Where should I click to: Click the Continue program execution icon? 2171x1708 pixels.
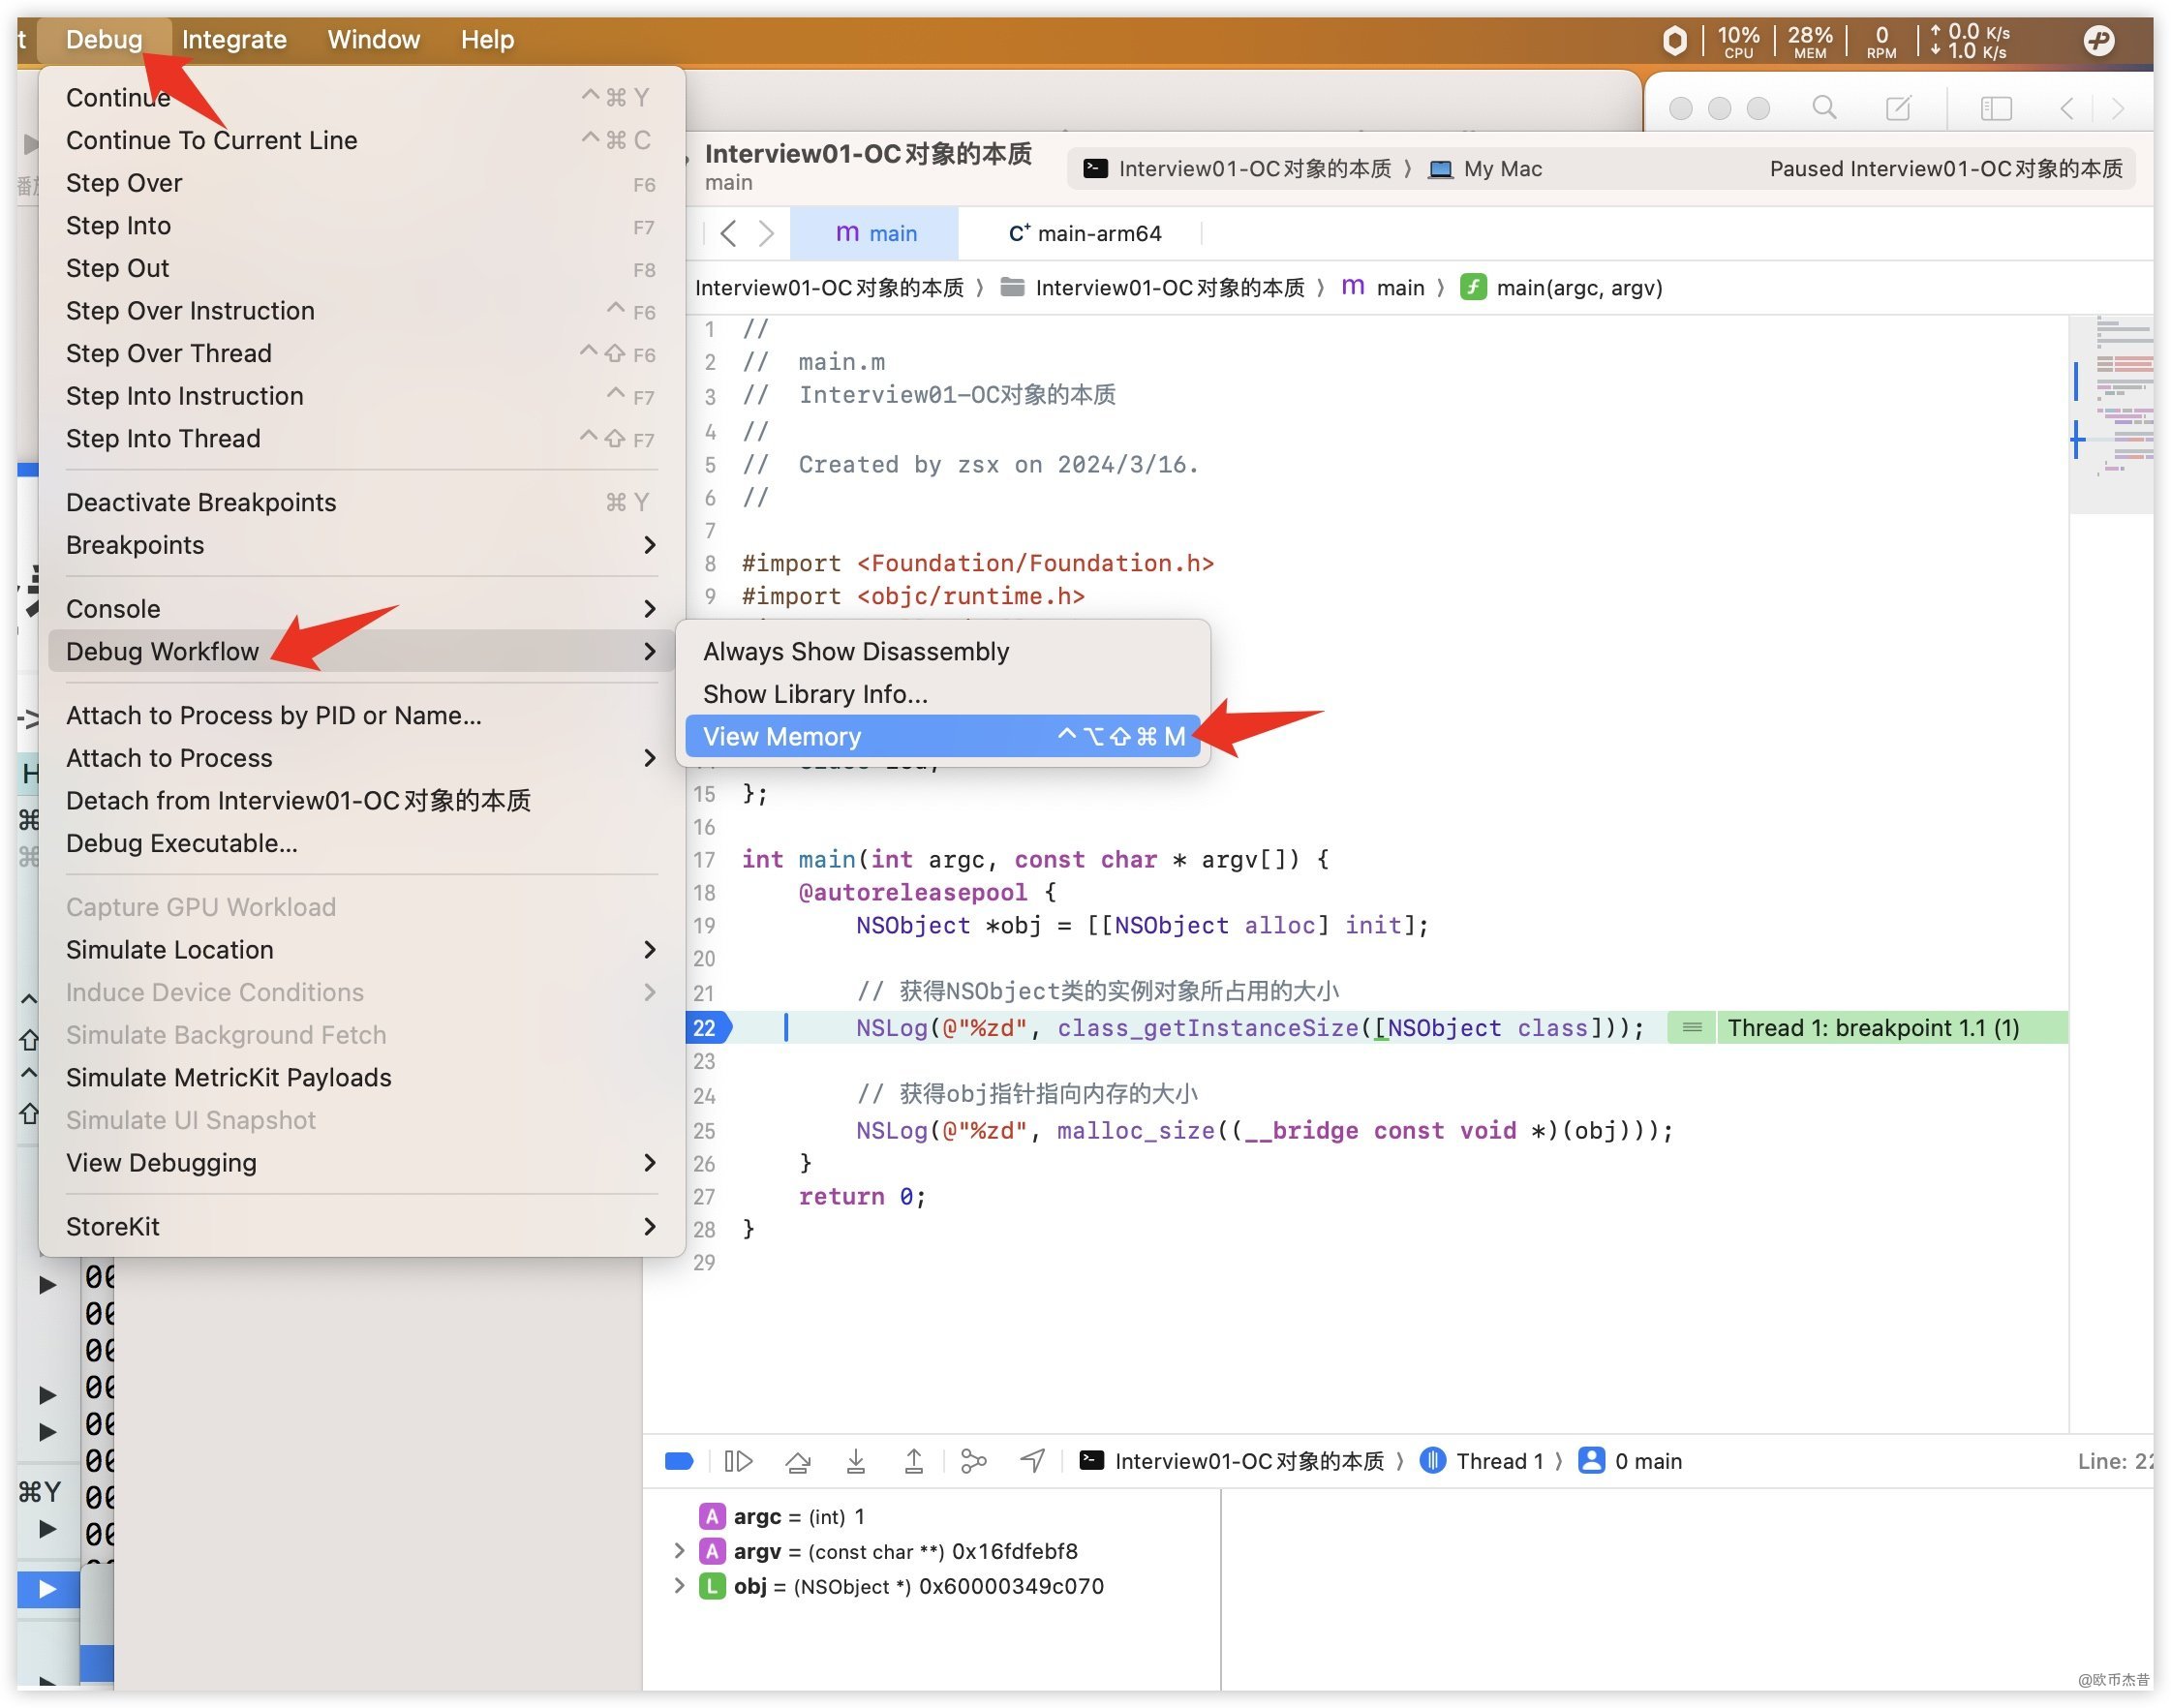click(738, 1461)
